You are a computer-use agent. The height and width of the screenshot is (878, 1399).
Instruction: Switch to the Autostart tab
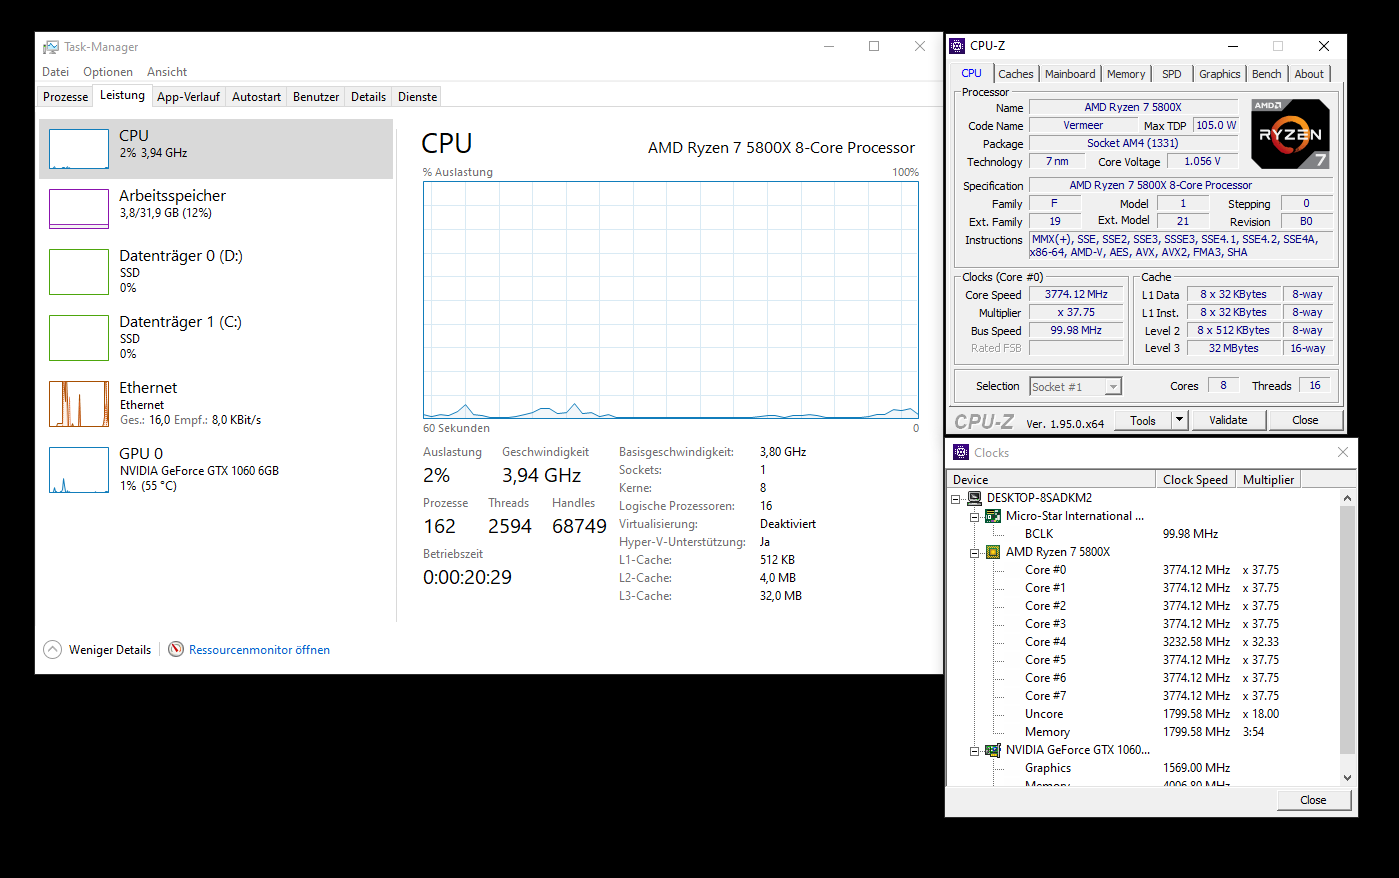pyautogui.click(x=256, y=97)
